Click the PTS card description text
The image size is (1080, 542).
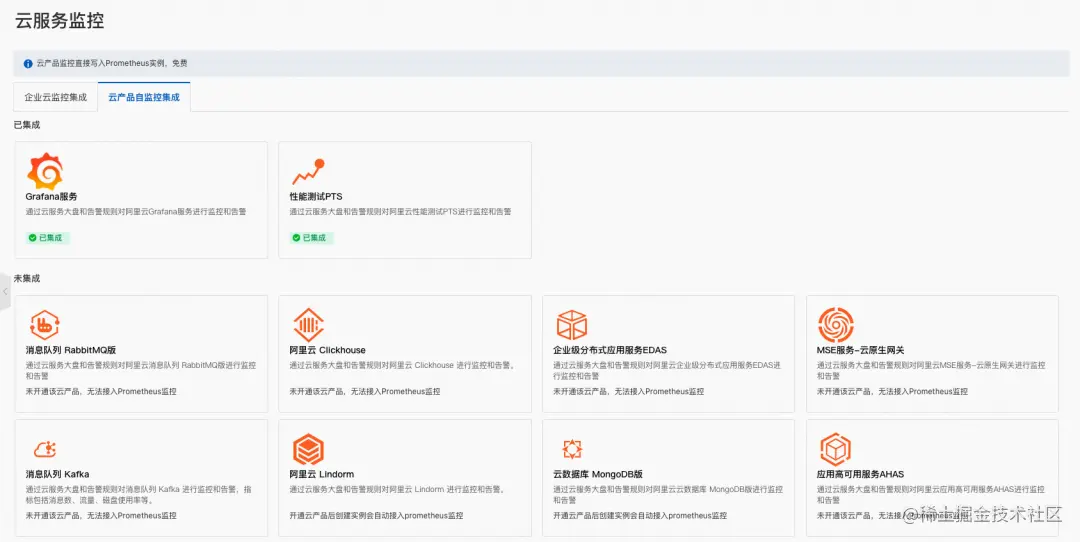[400, 211]
